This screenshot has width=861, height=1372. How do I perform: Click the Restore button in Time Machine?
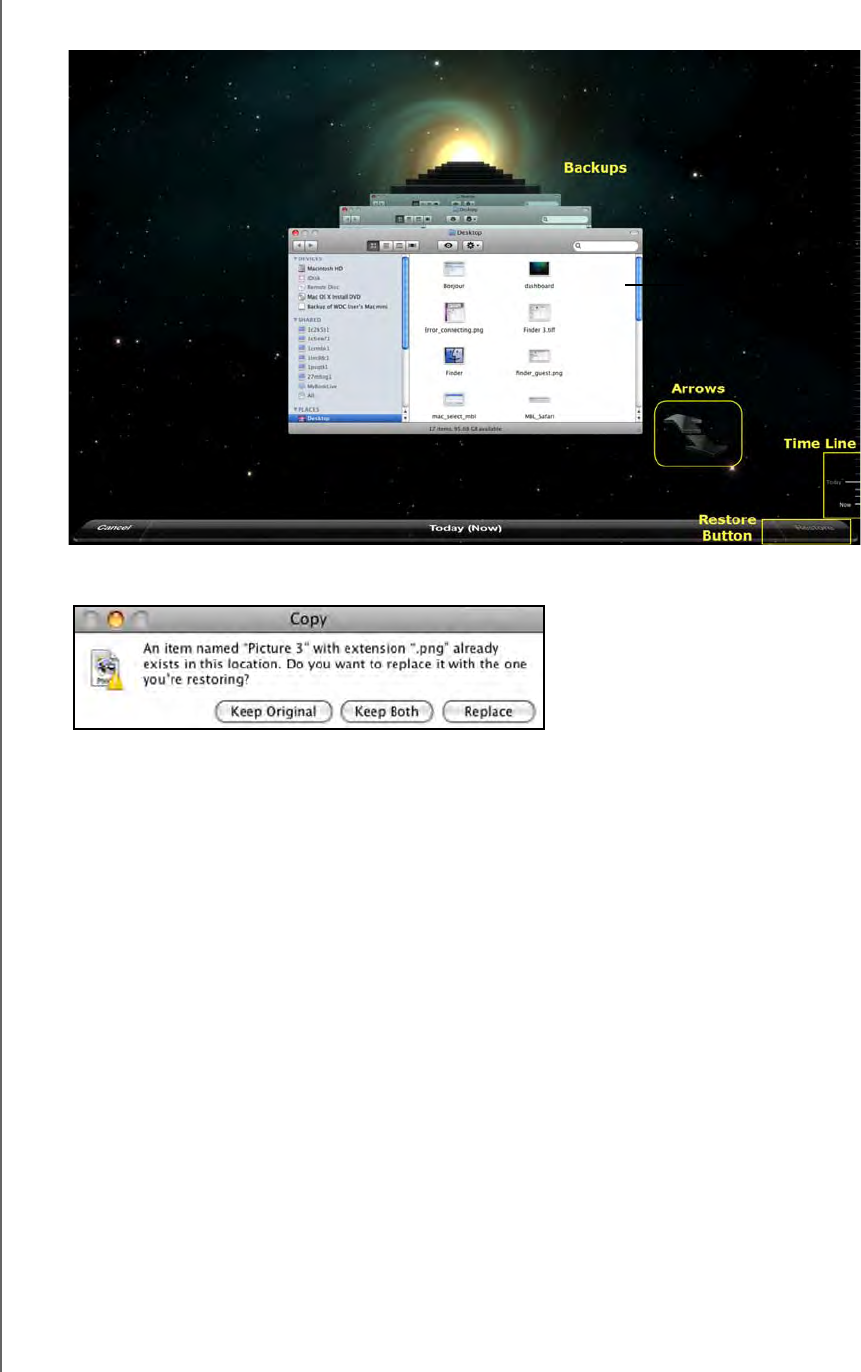(806, 531)
